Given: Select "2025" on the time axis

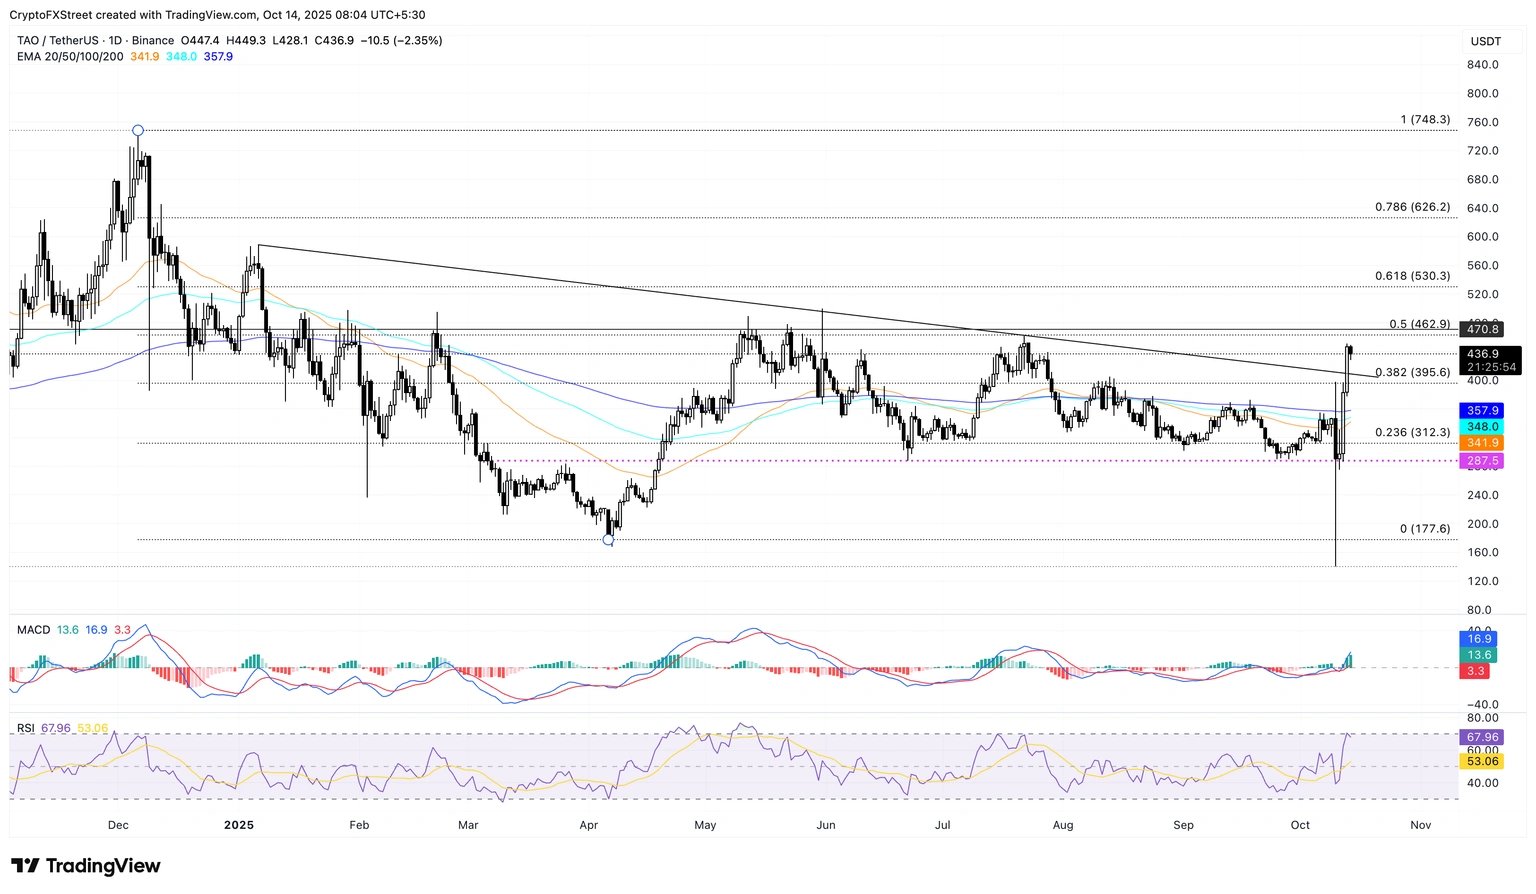Looking at the screenshot, I should (x=238, y=825).
